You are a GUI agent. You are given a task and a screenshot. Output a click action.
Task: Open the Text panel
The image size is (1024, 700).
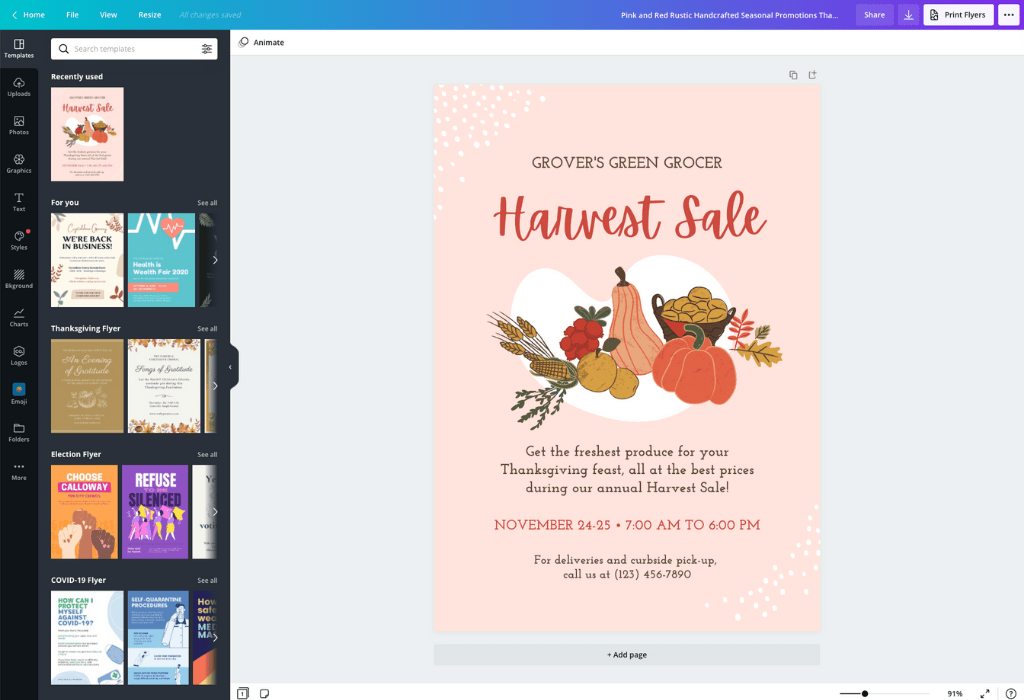click(18, 202)
